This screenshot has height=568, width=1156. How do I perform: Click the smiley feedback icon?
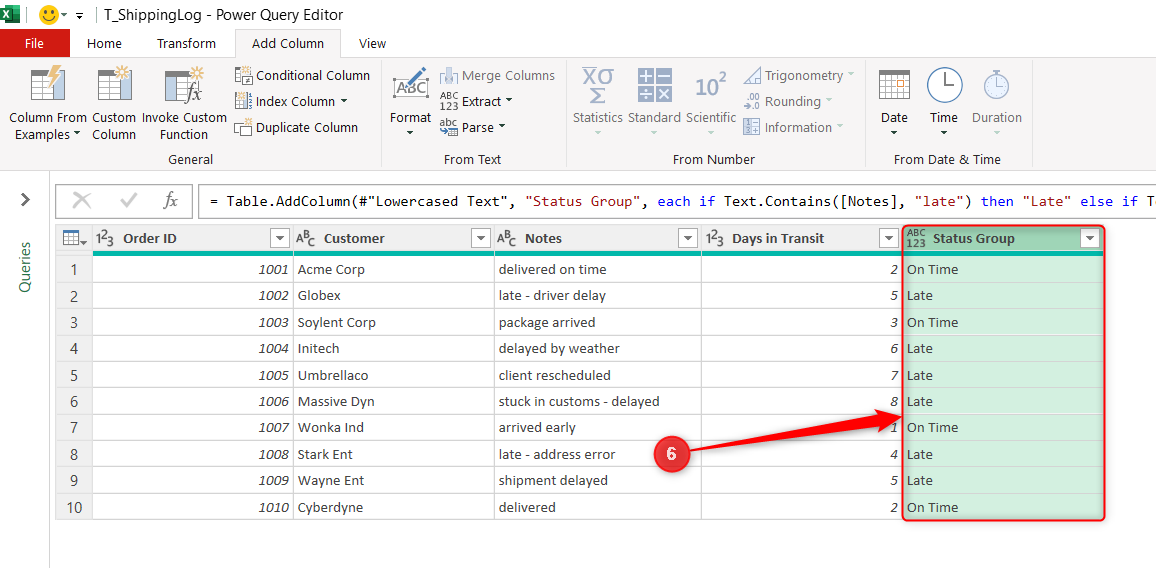pos(49,15)
